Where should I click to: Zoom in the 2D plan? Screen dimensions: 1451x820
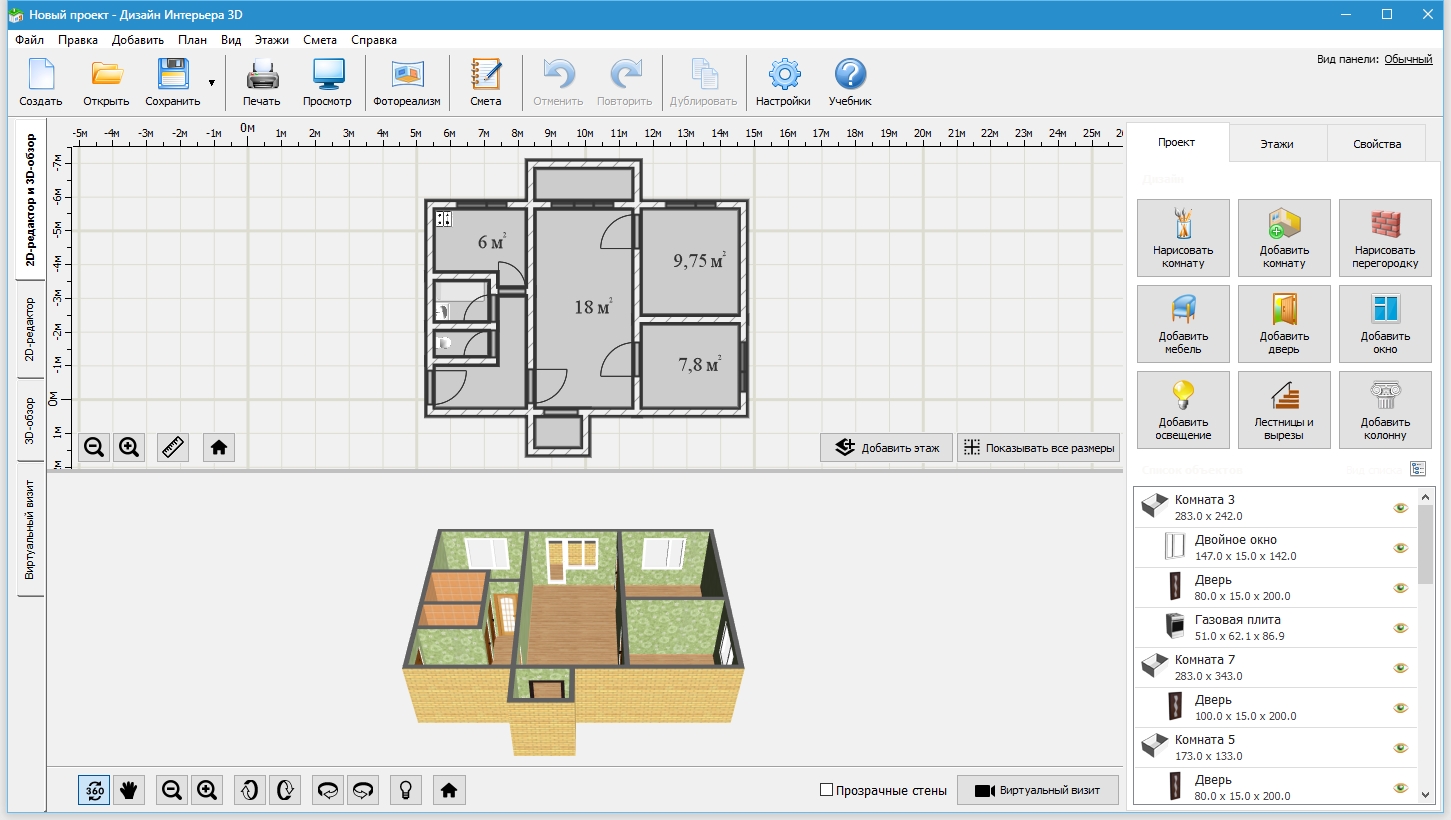[129, 447]
